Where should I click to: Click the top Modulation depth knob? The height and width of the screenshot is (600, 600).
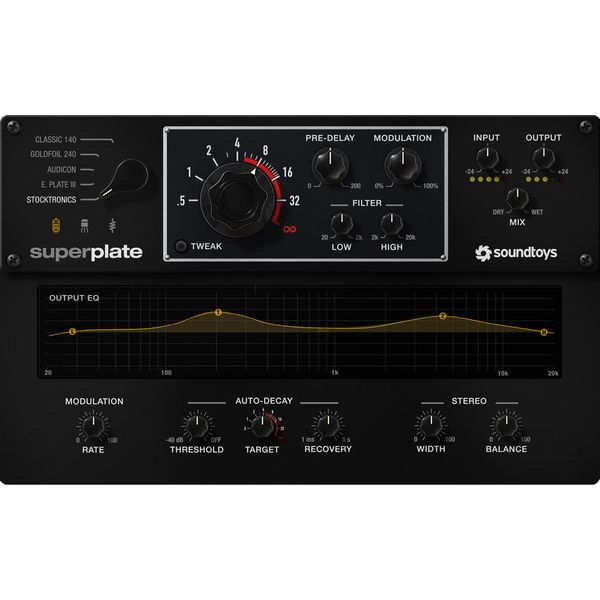click(x=403, y=166)
